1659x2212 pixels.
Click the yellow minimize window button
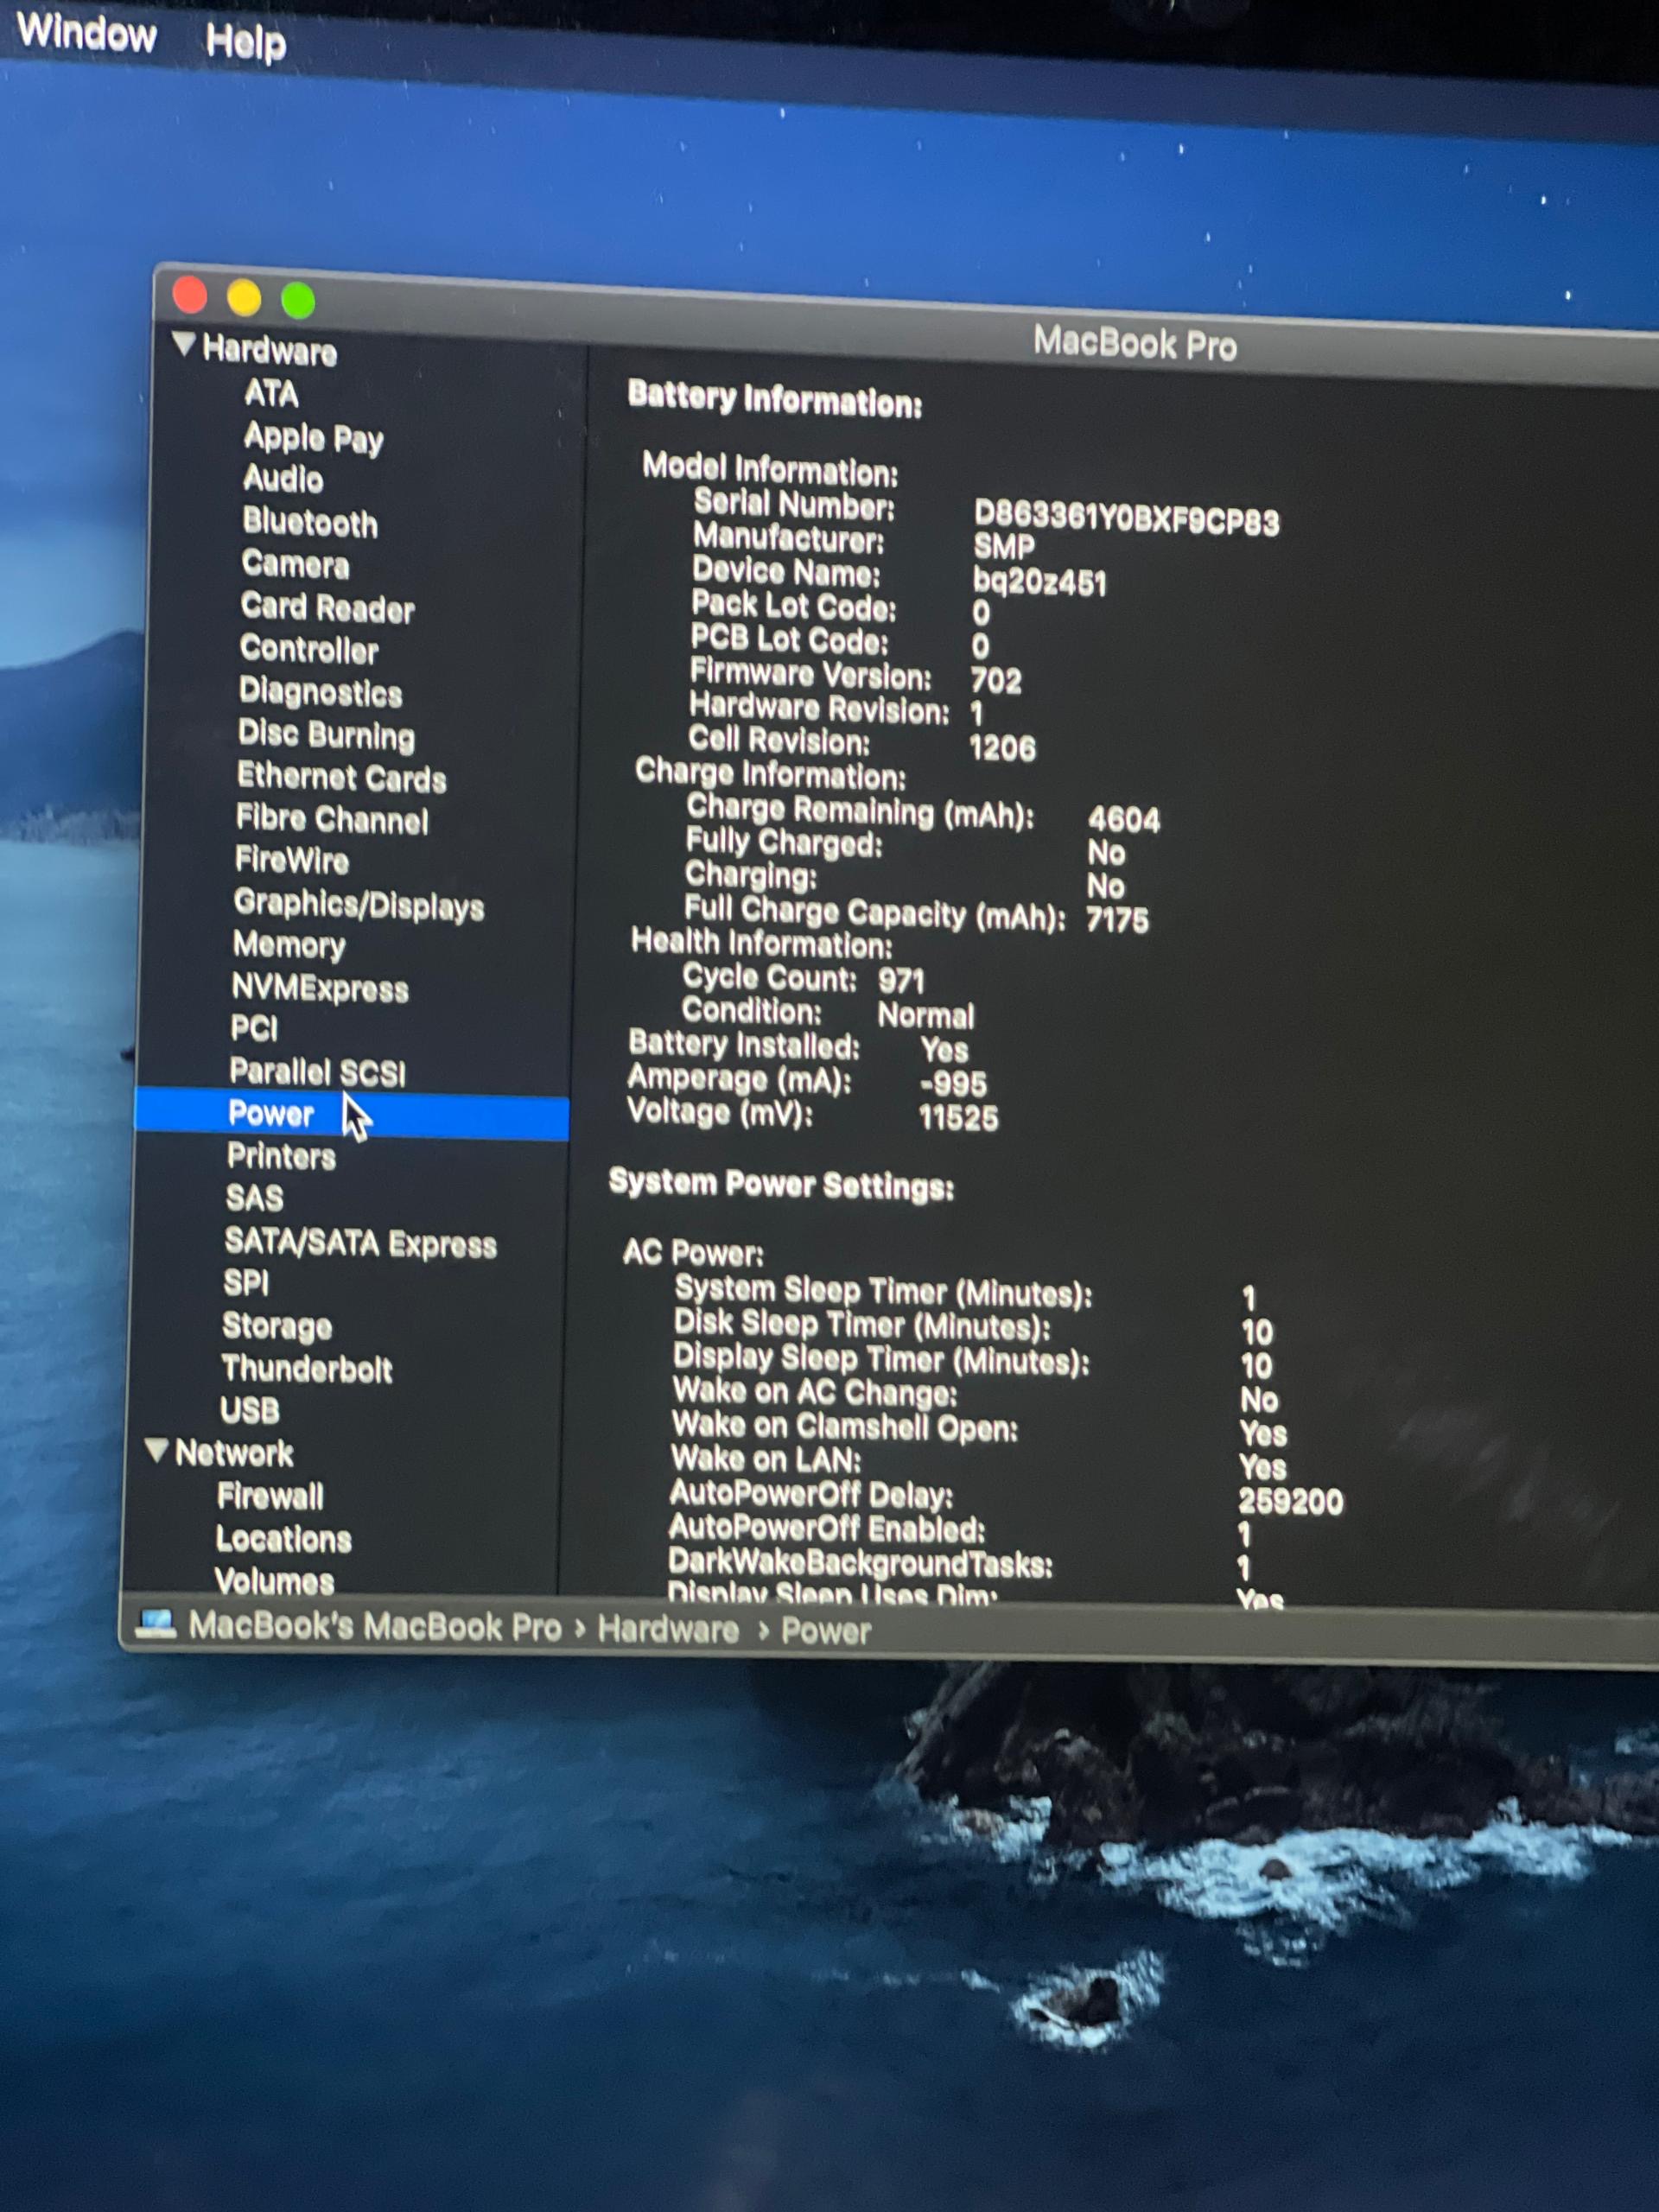click(244, 297)
